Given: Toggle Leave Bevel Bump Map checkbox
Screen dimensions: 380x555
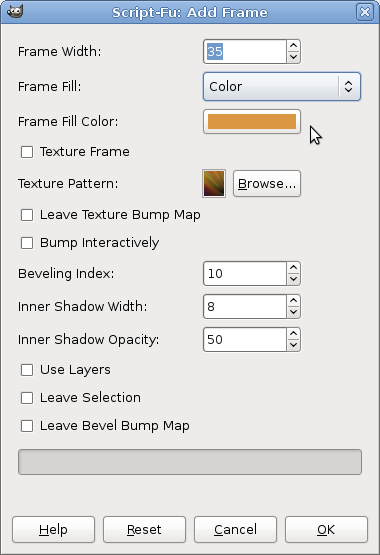Looking at the screenshot, I should (x=27, y=426).
